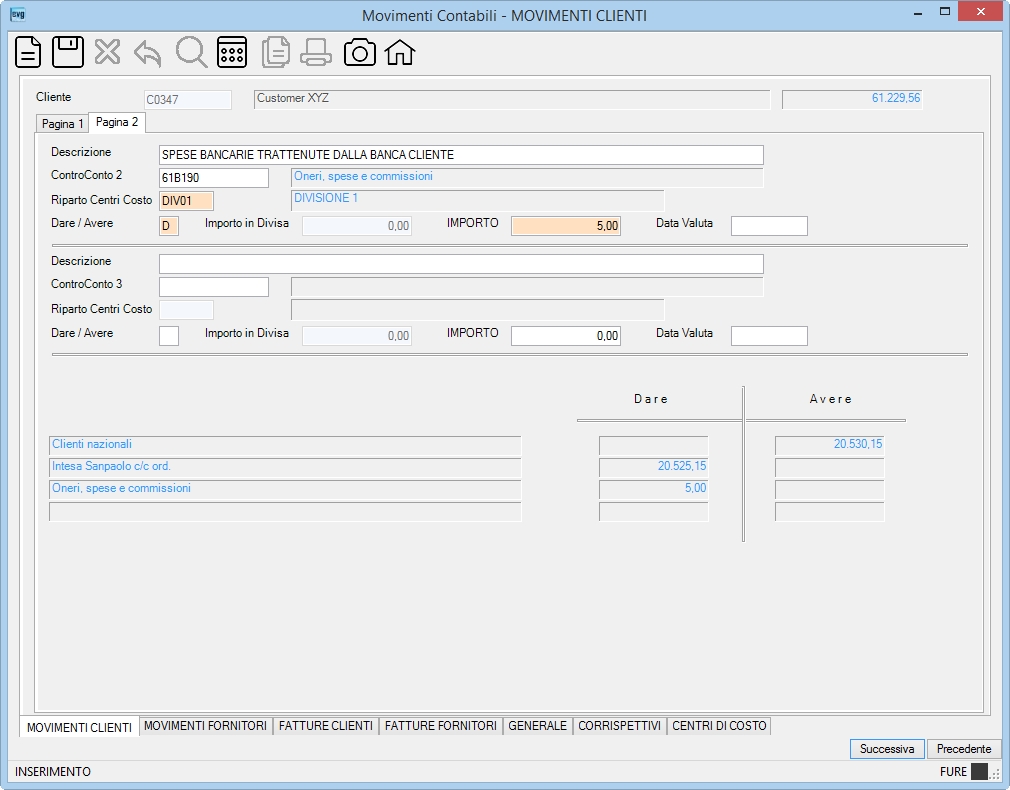This screenshot has height=790, width=1010.
Task: Click the undo arrow icon
Action: coord(148,53)
